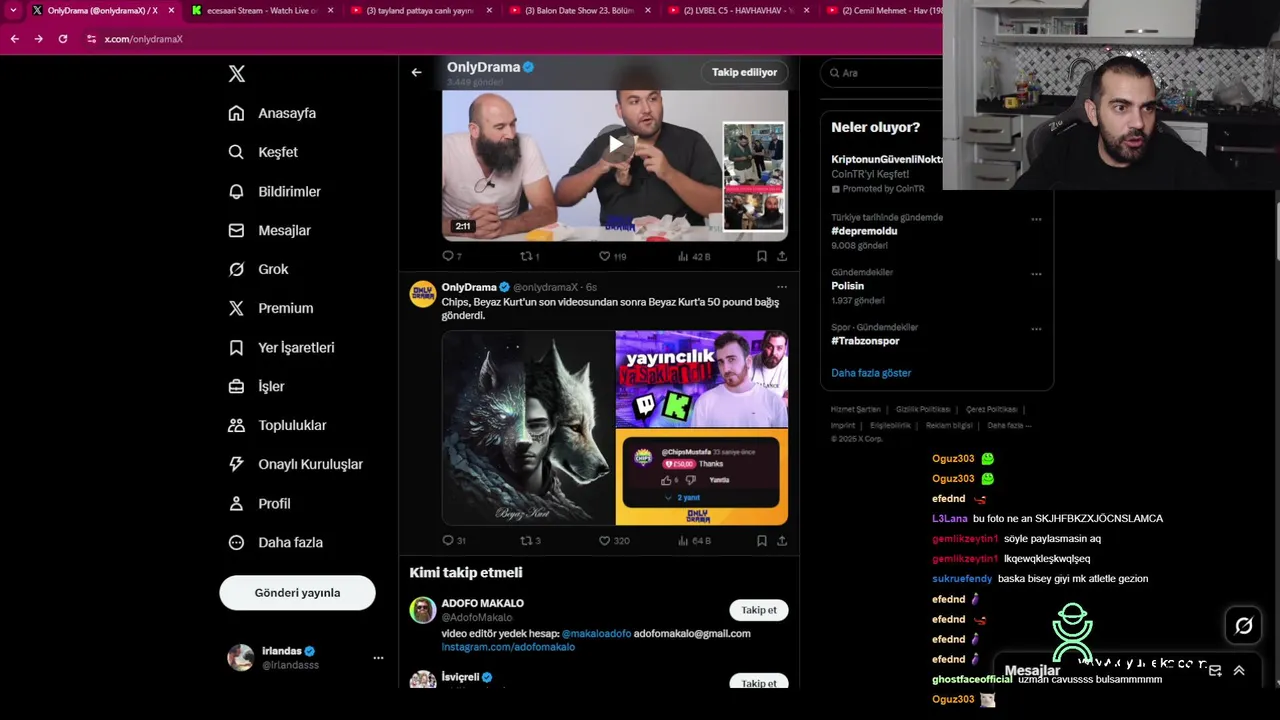Play the 2:11 video
The width and height of the screenshot is (1280, 720).
coord(615,145)
